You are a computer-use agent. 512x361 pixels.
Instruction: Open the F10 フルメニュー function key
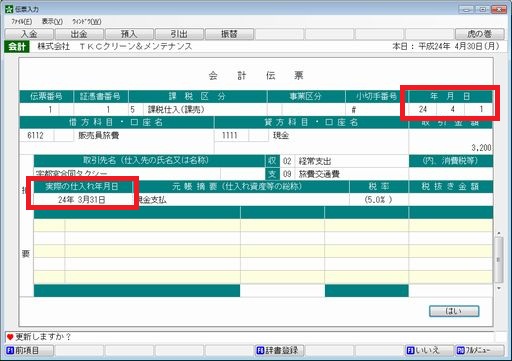pyautogui.click(x=479, y=350)
